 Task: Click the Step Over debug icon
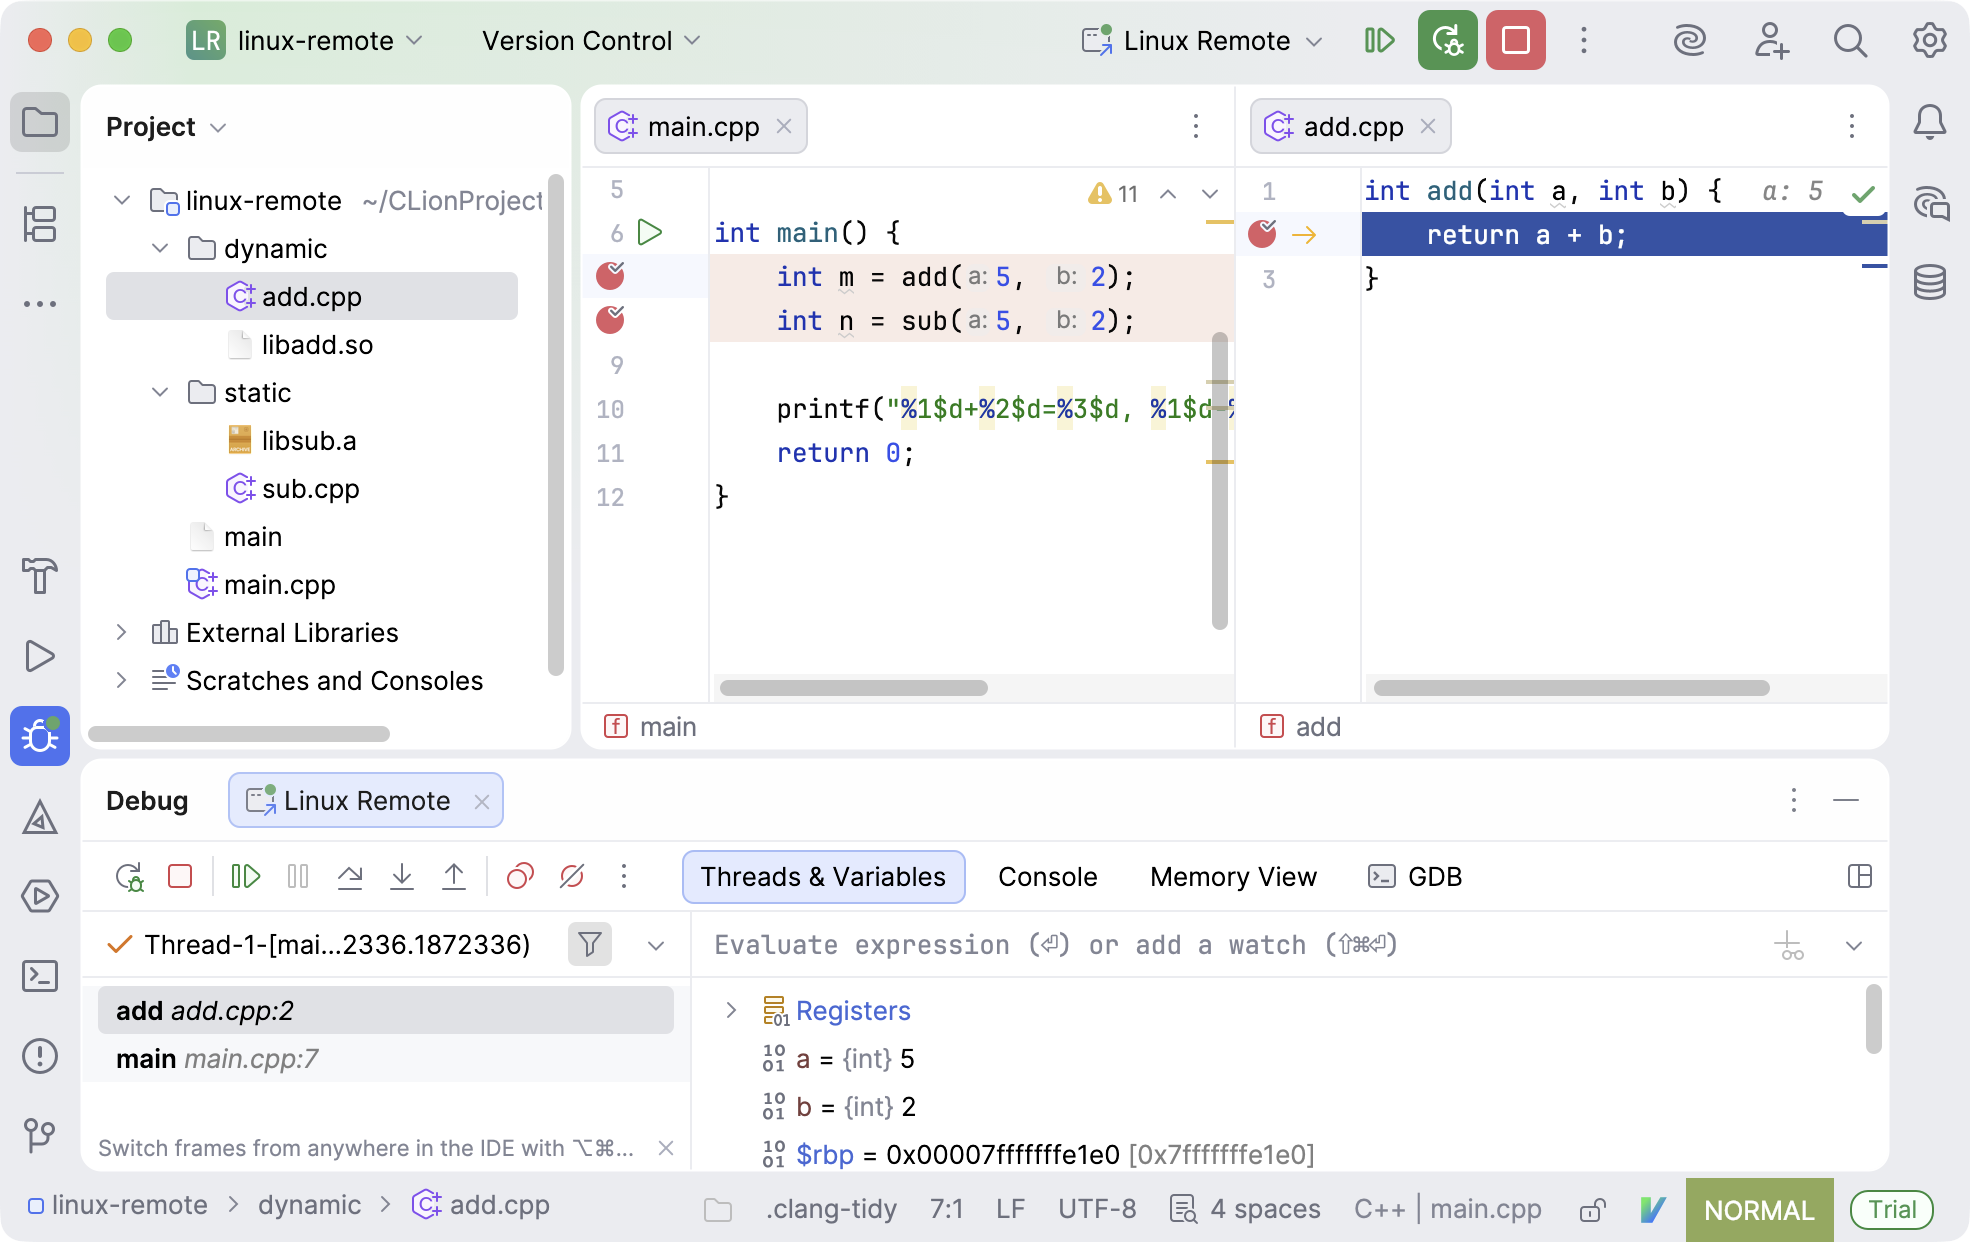click(x=350, y=877)
